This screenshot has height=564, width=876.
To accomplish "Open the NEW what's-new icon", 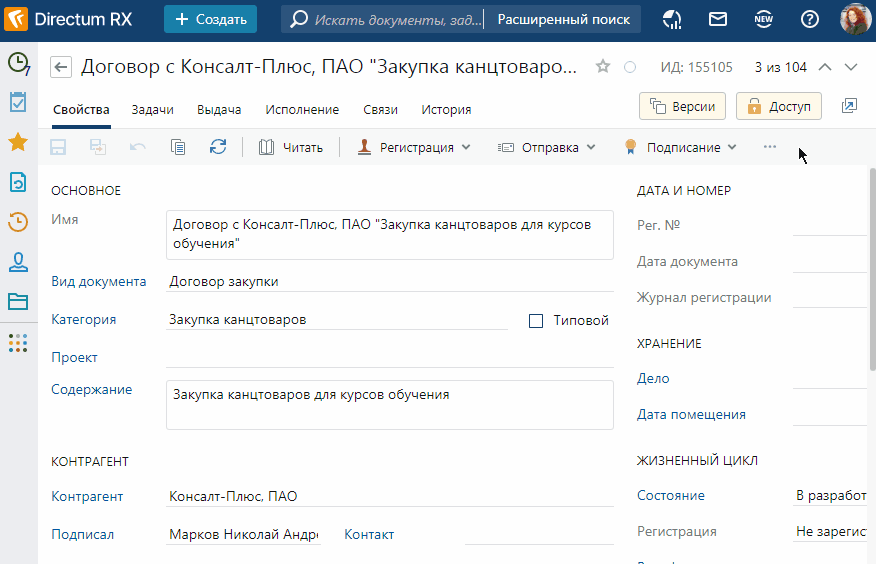I will tap(764, 20).
